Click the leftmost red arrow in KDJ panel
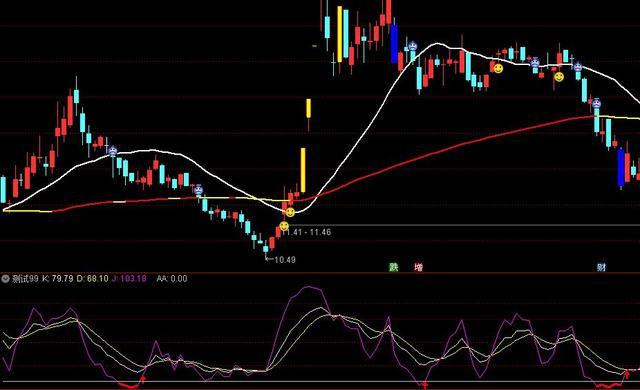Viewport: 640px width, 390px height. click(142, 380)
